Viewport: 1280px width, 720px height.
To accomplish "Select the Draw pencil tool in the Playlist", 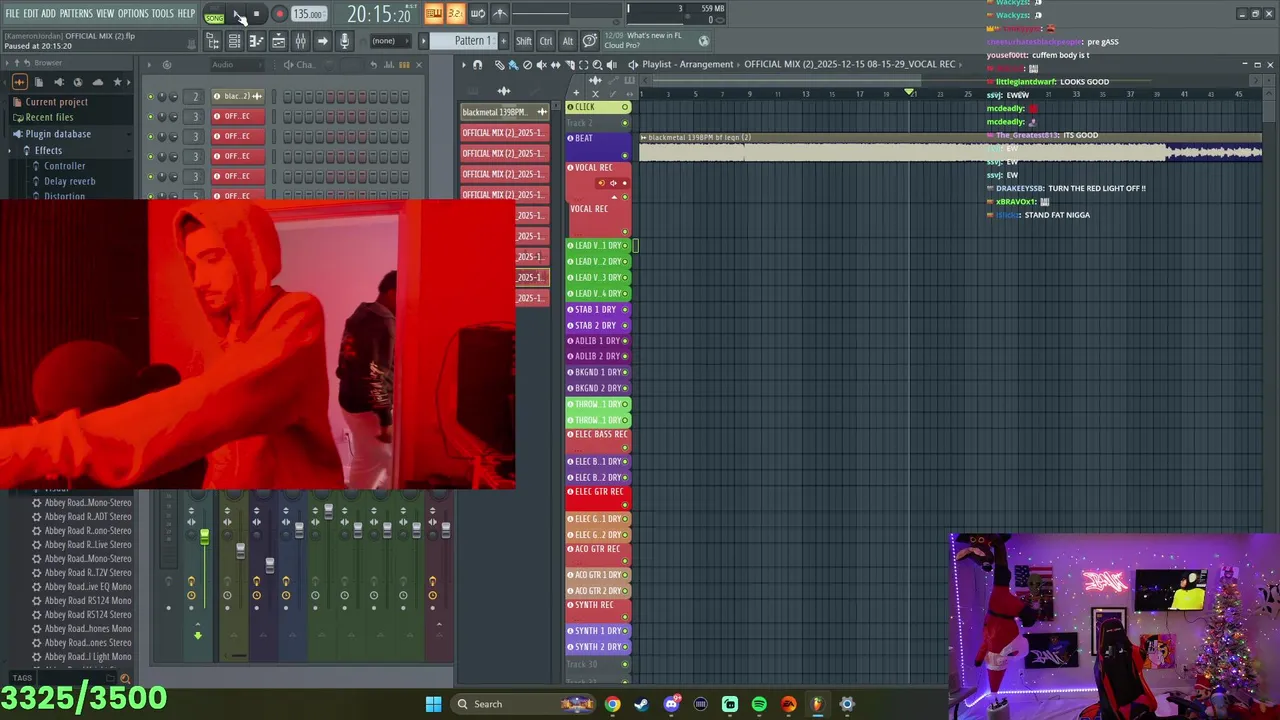I will [x=500, y=65].
